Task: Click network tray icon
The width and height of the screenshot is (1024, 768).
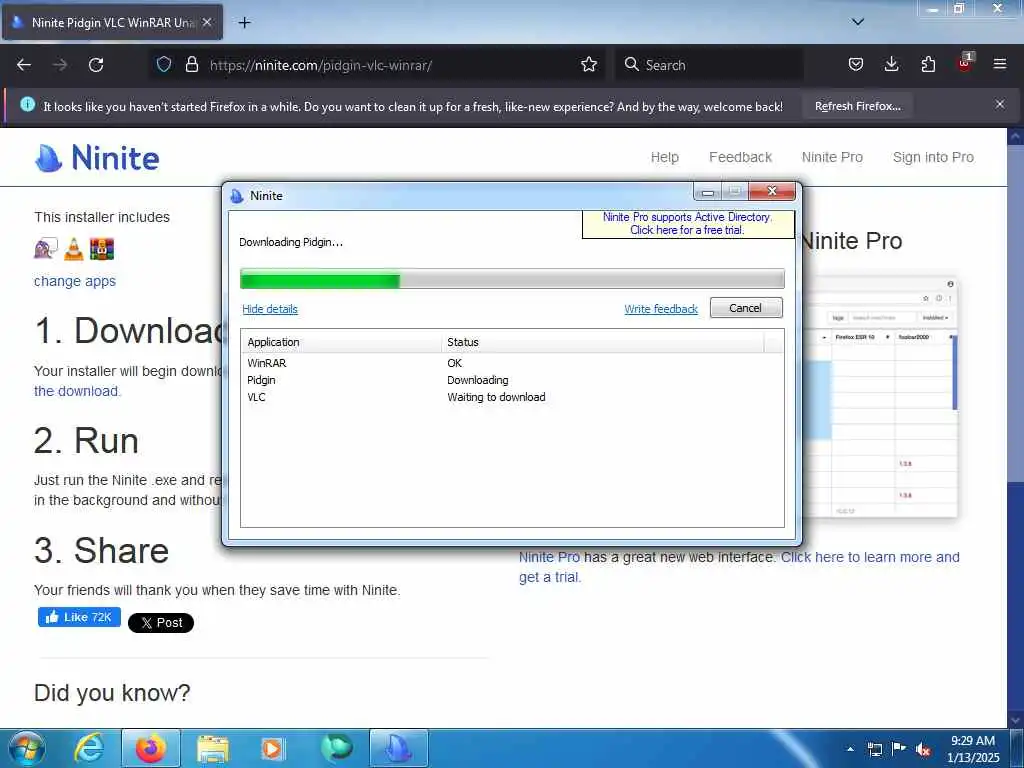Action: click(874, 749)
